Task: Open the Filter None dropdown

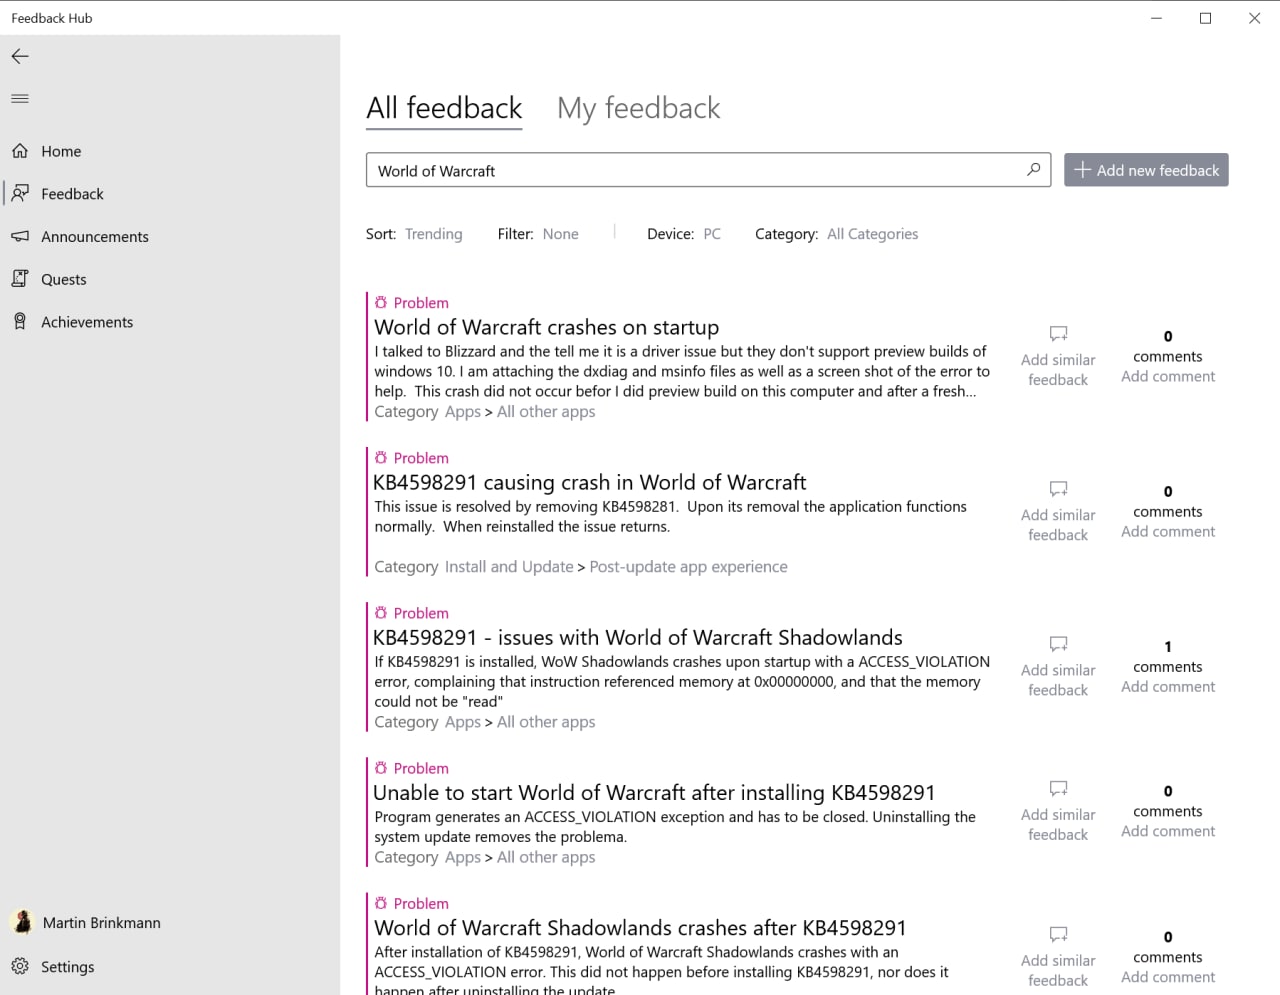Action: pos(560,234)
